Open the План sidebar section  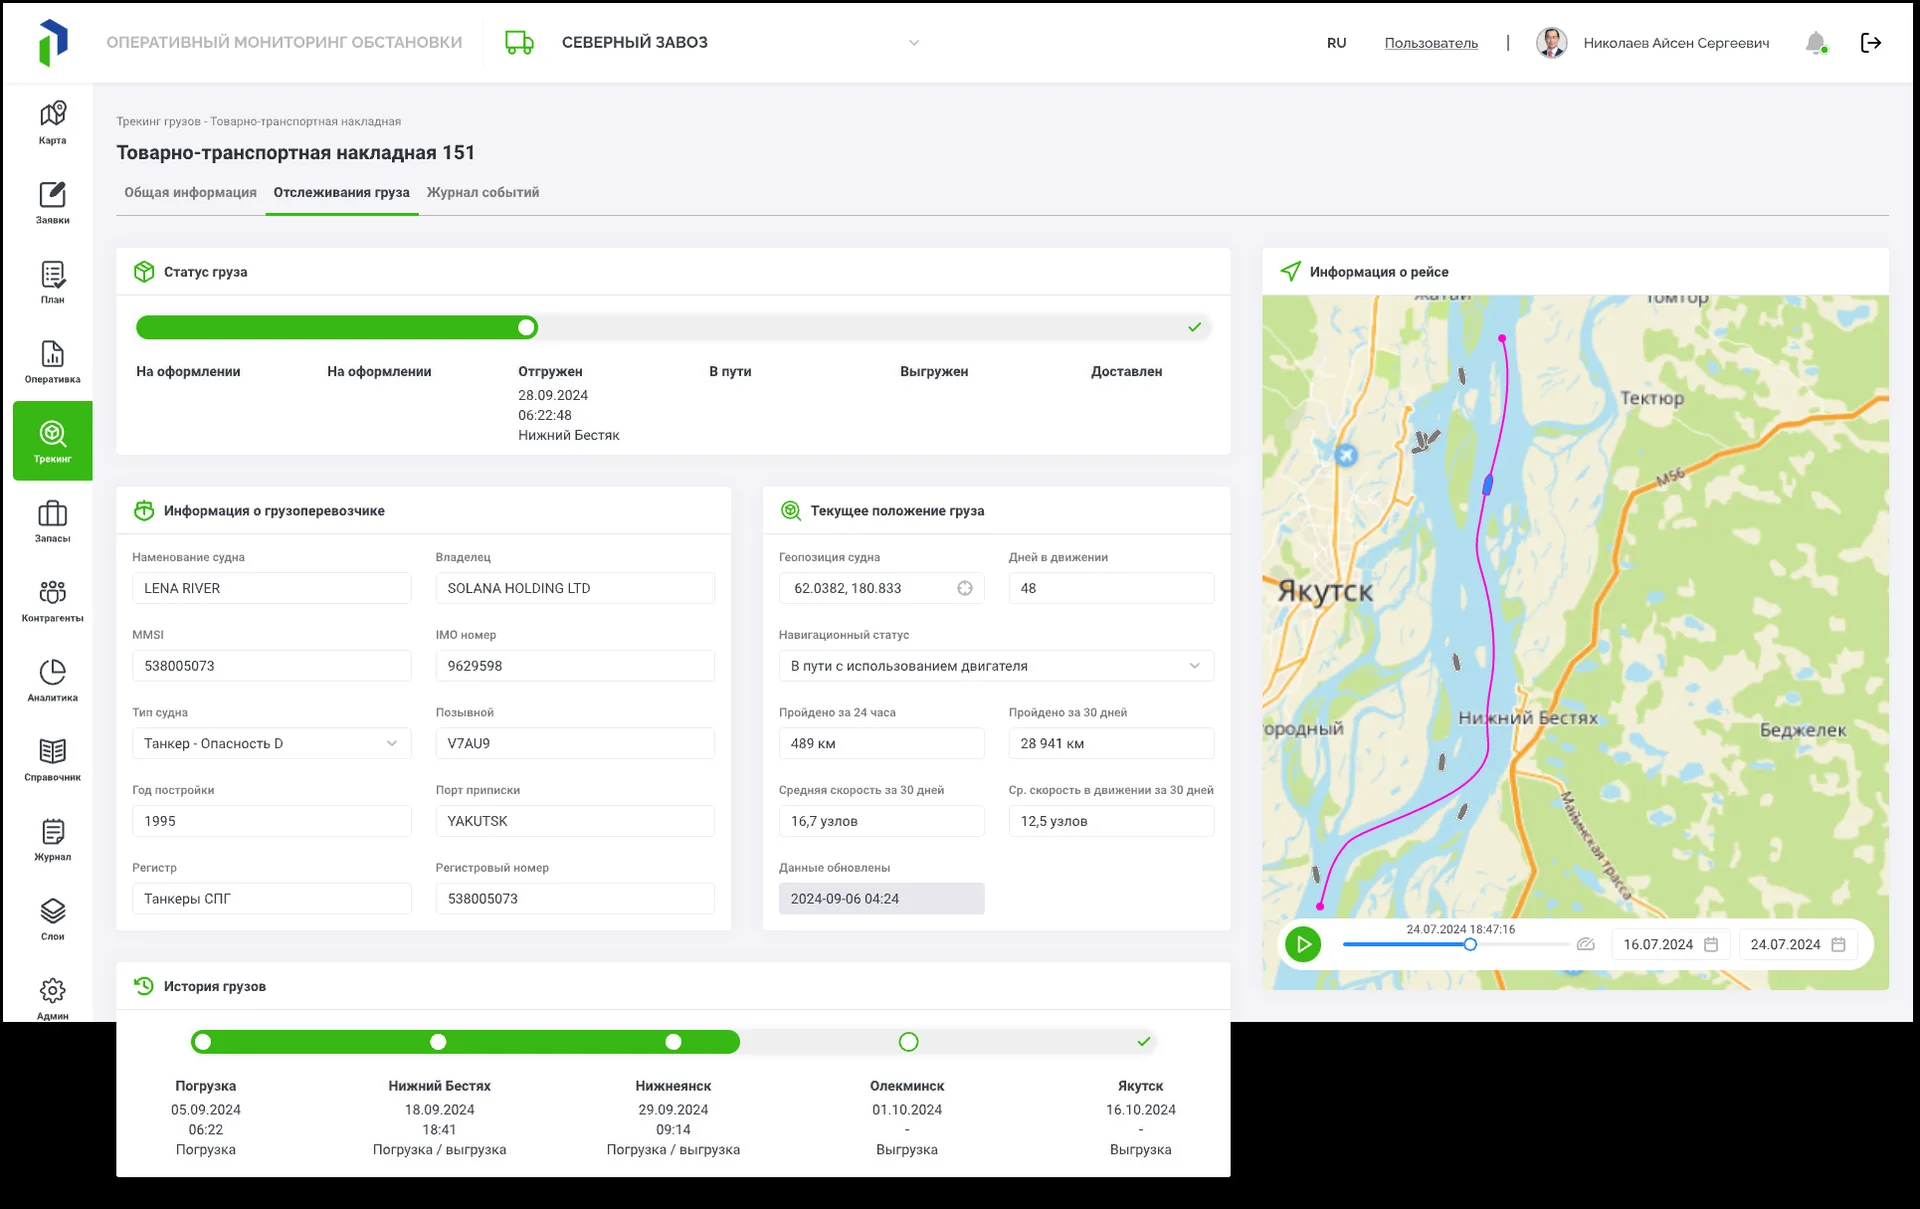tap(52, 283)
